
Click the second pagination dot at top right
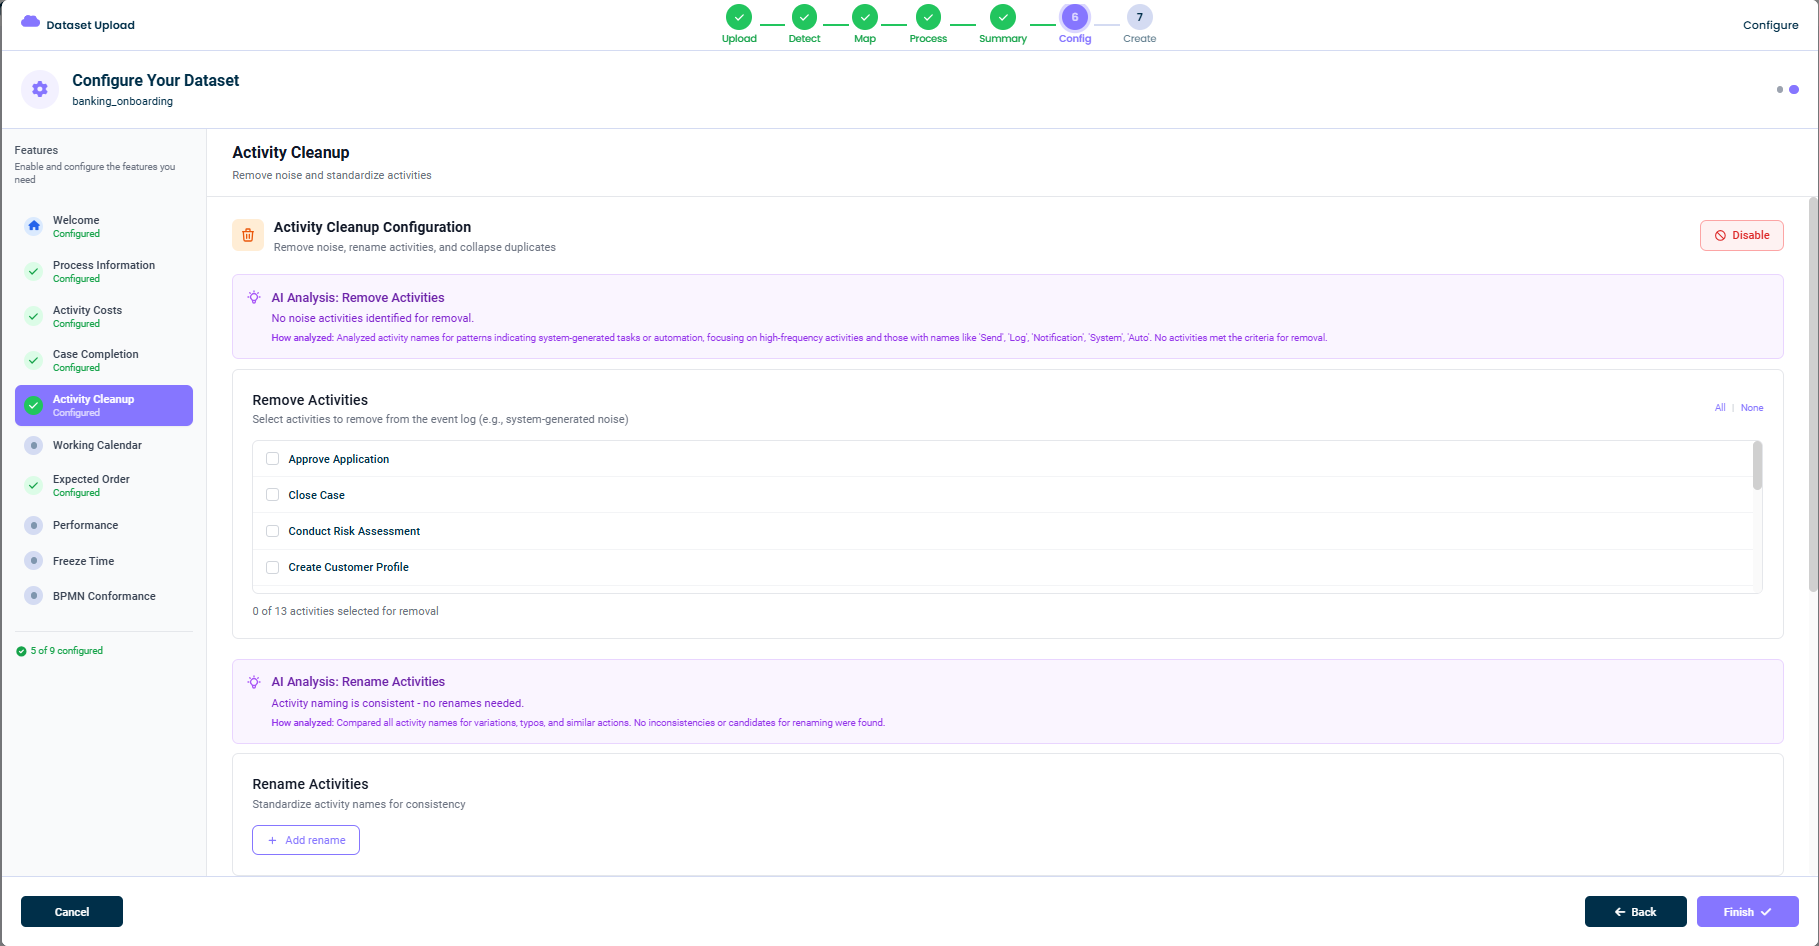pos(1794,89)
